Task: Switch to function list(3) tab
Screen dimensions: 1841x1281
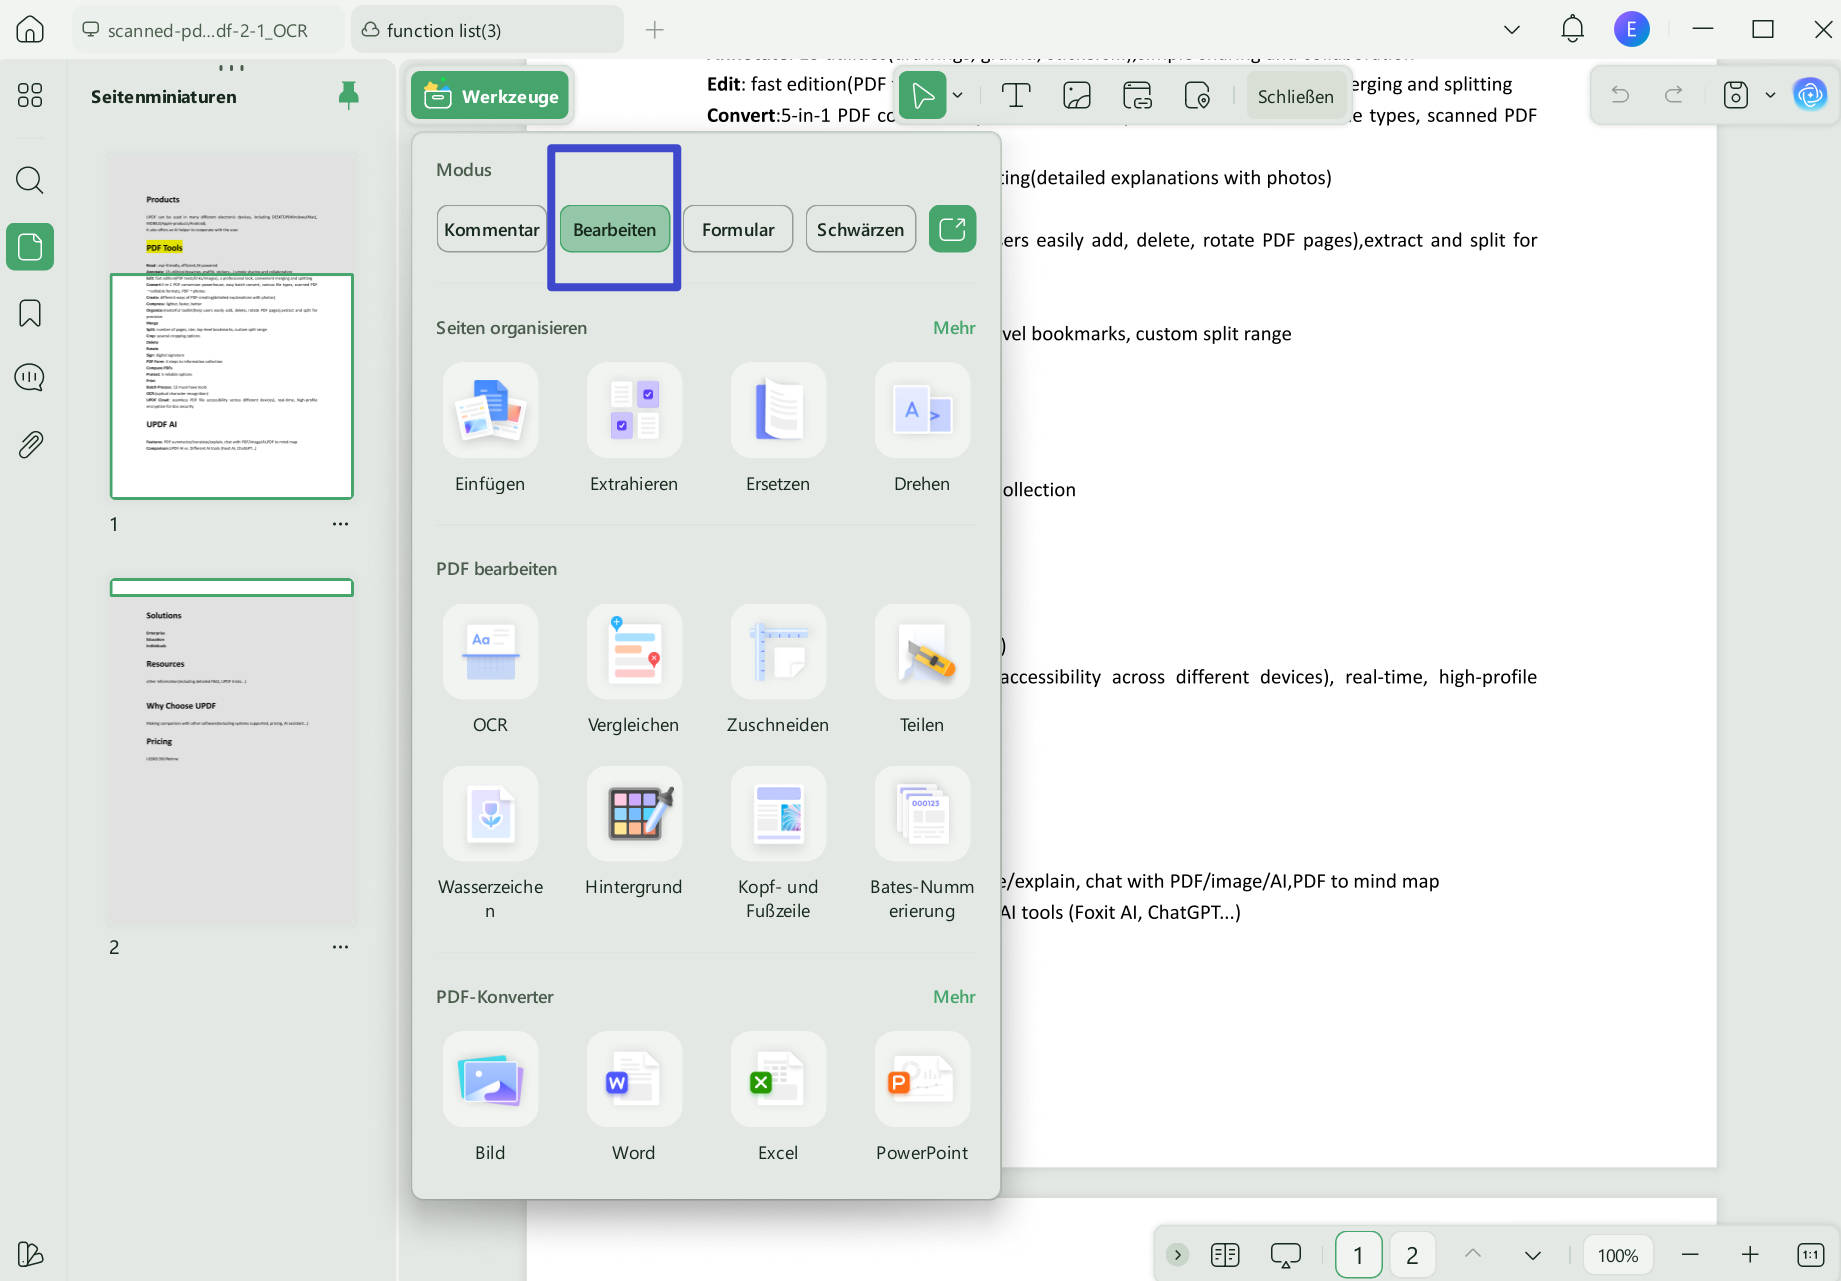Action: (487, 30)
